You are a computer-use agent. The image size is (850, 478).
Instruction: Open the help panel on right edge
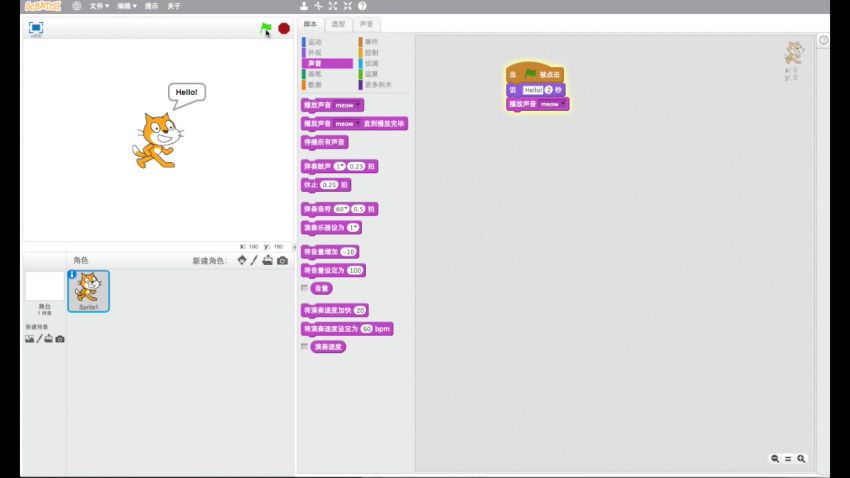coord(823,40)
